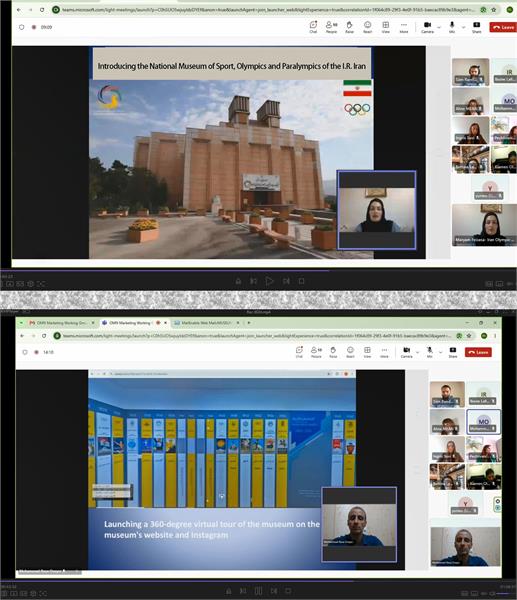The image size is (517, 600).
Task: Reload the page in the lower browser
Action: (x=44, y=336)
